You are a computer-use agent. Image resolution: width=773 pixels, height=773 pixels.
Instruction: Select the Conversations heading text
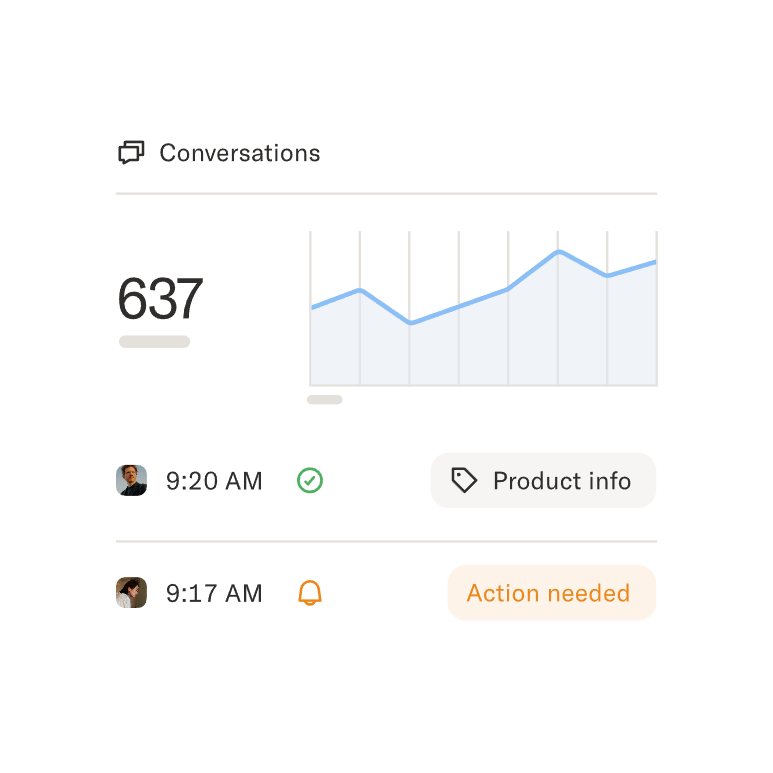(240, 153)
